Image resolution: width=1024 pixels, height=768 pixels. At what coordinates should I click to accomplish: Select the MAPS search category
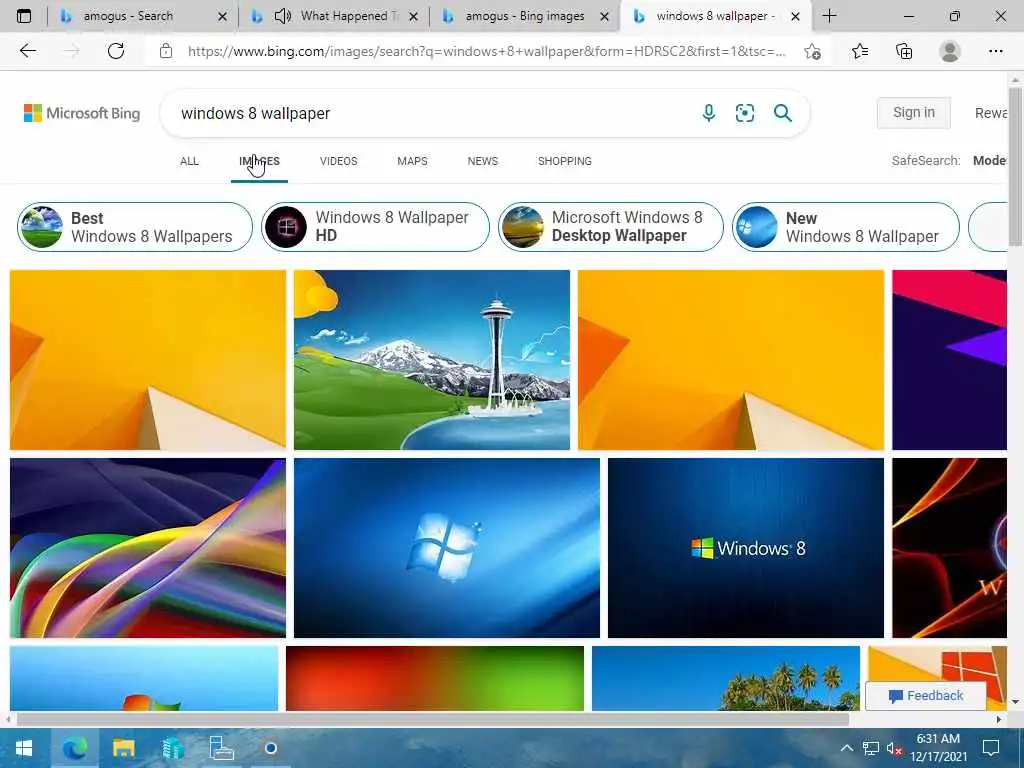412,161
